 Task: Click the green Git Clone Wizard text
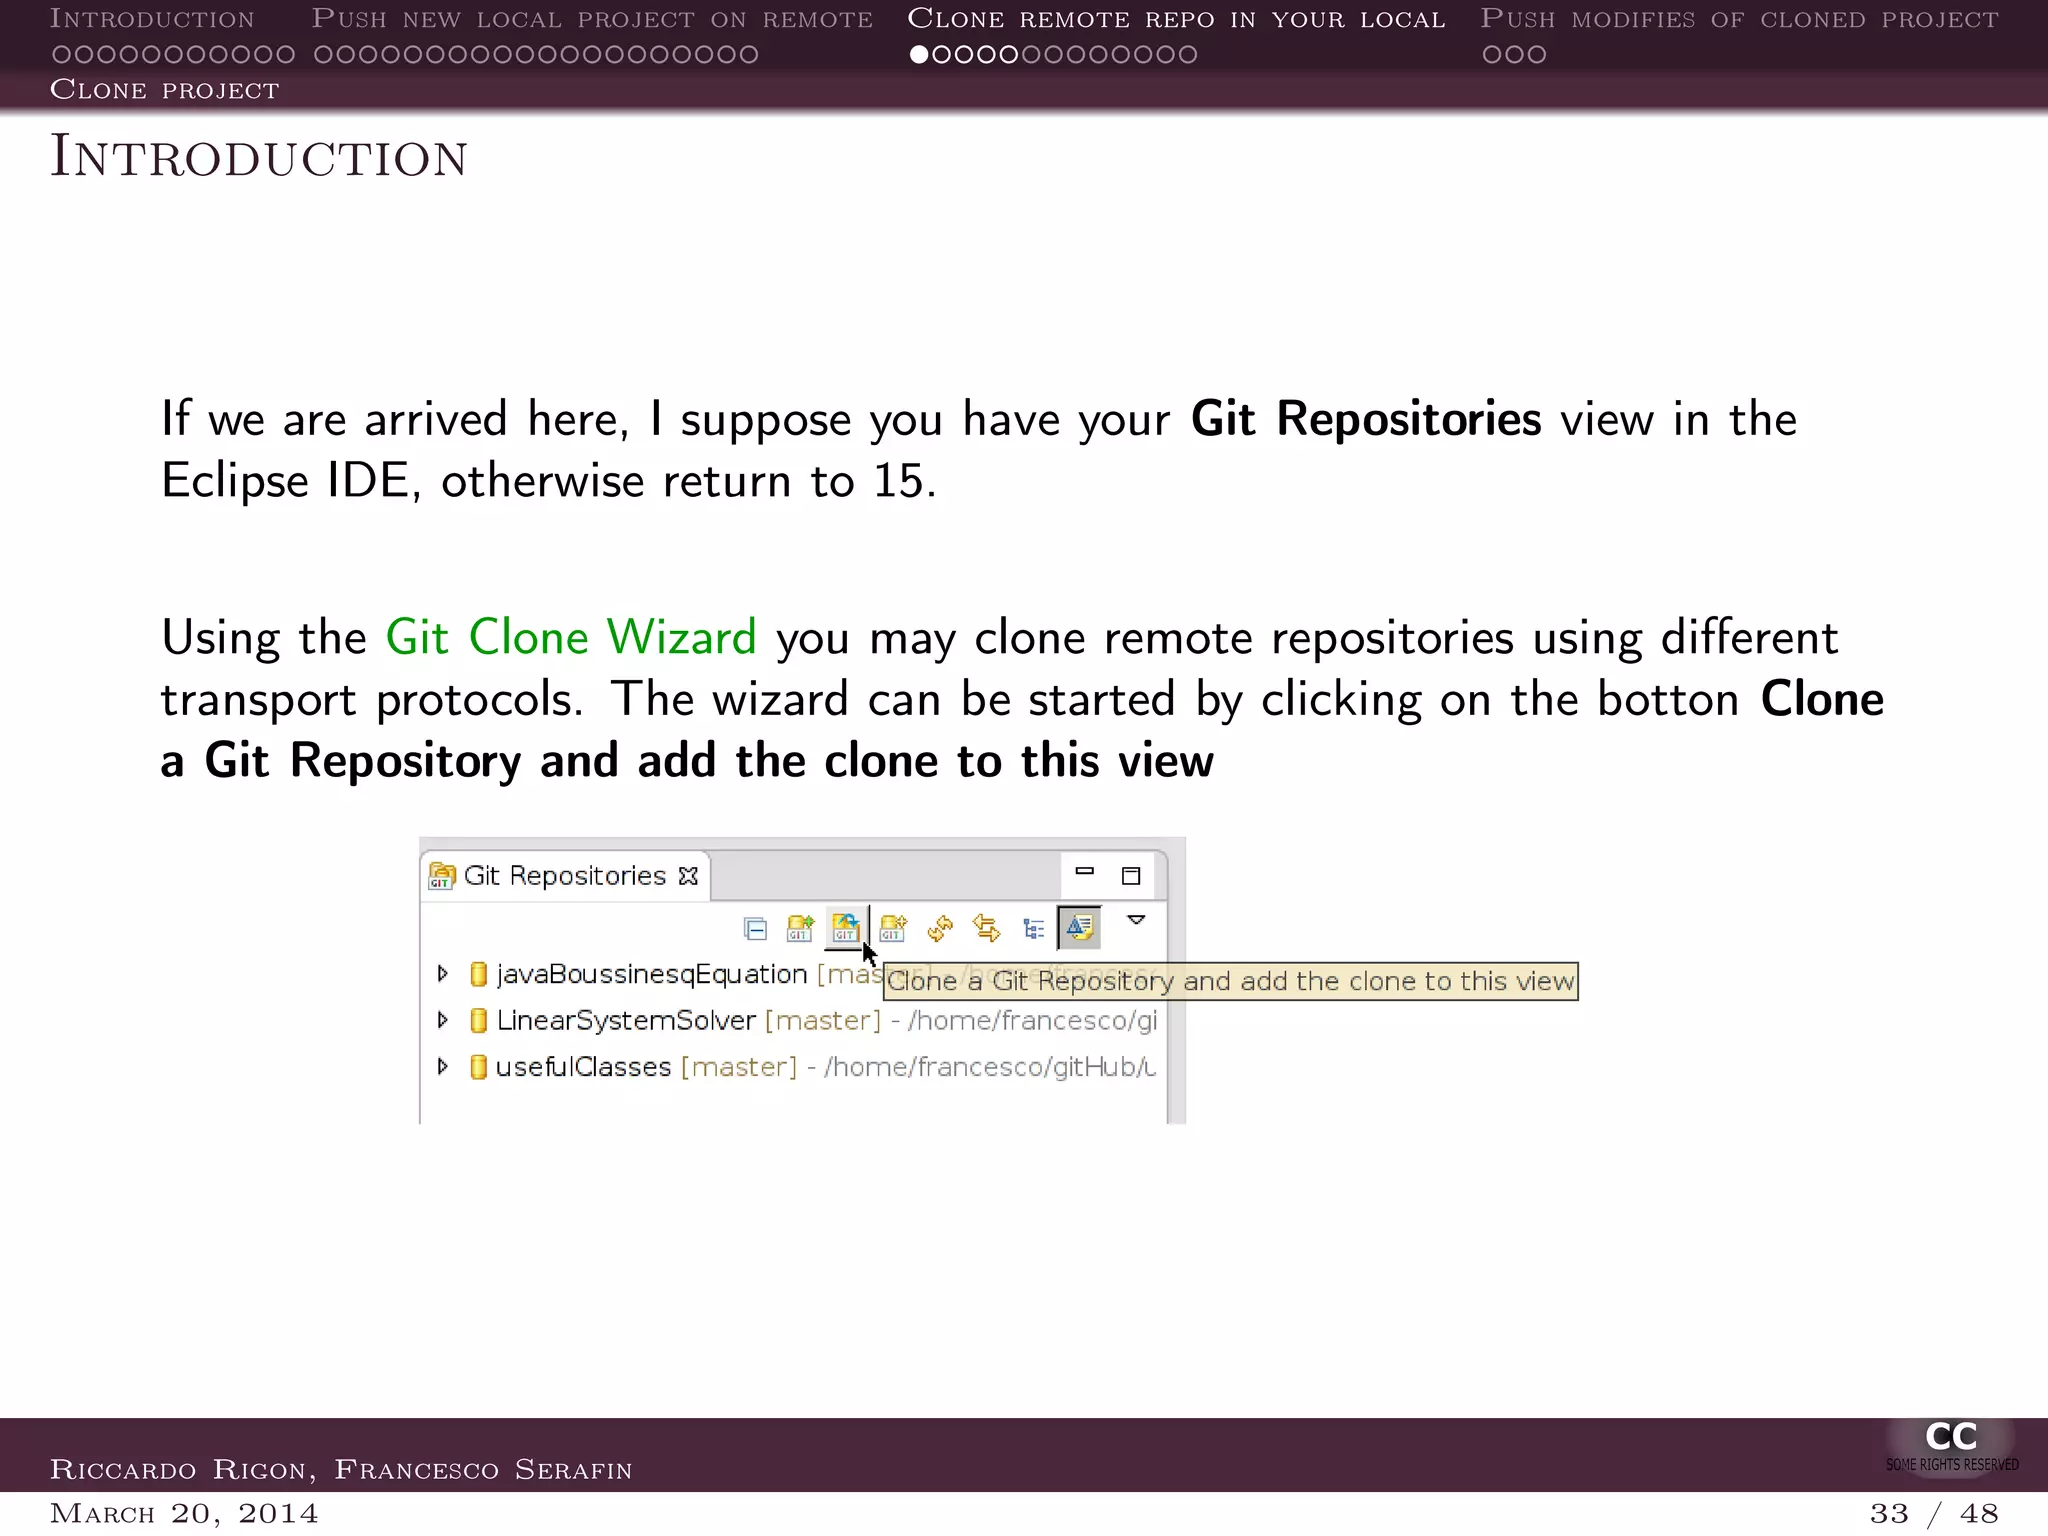(x=571, y=638)
